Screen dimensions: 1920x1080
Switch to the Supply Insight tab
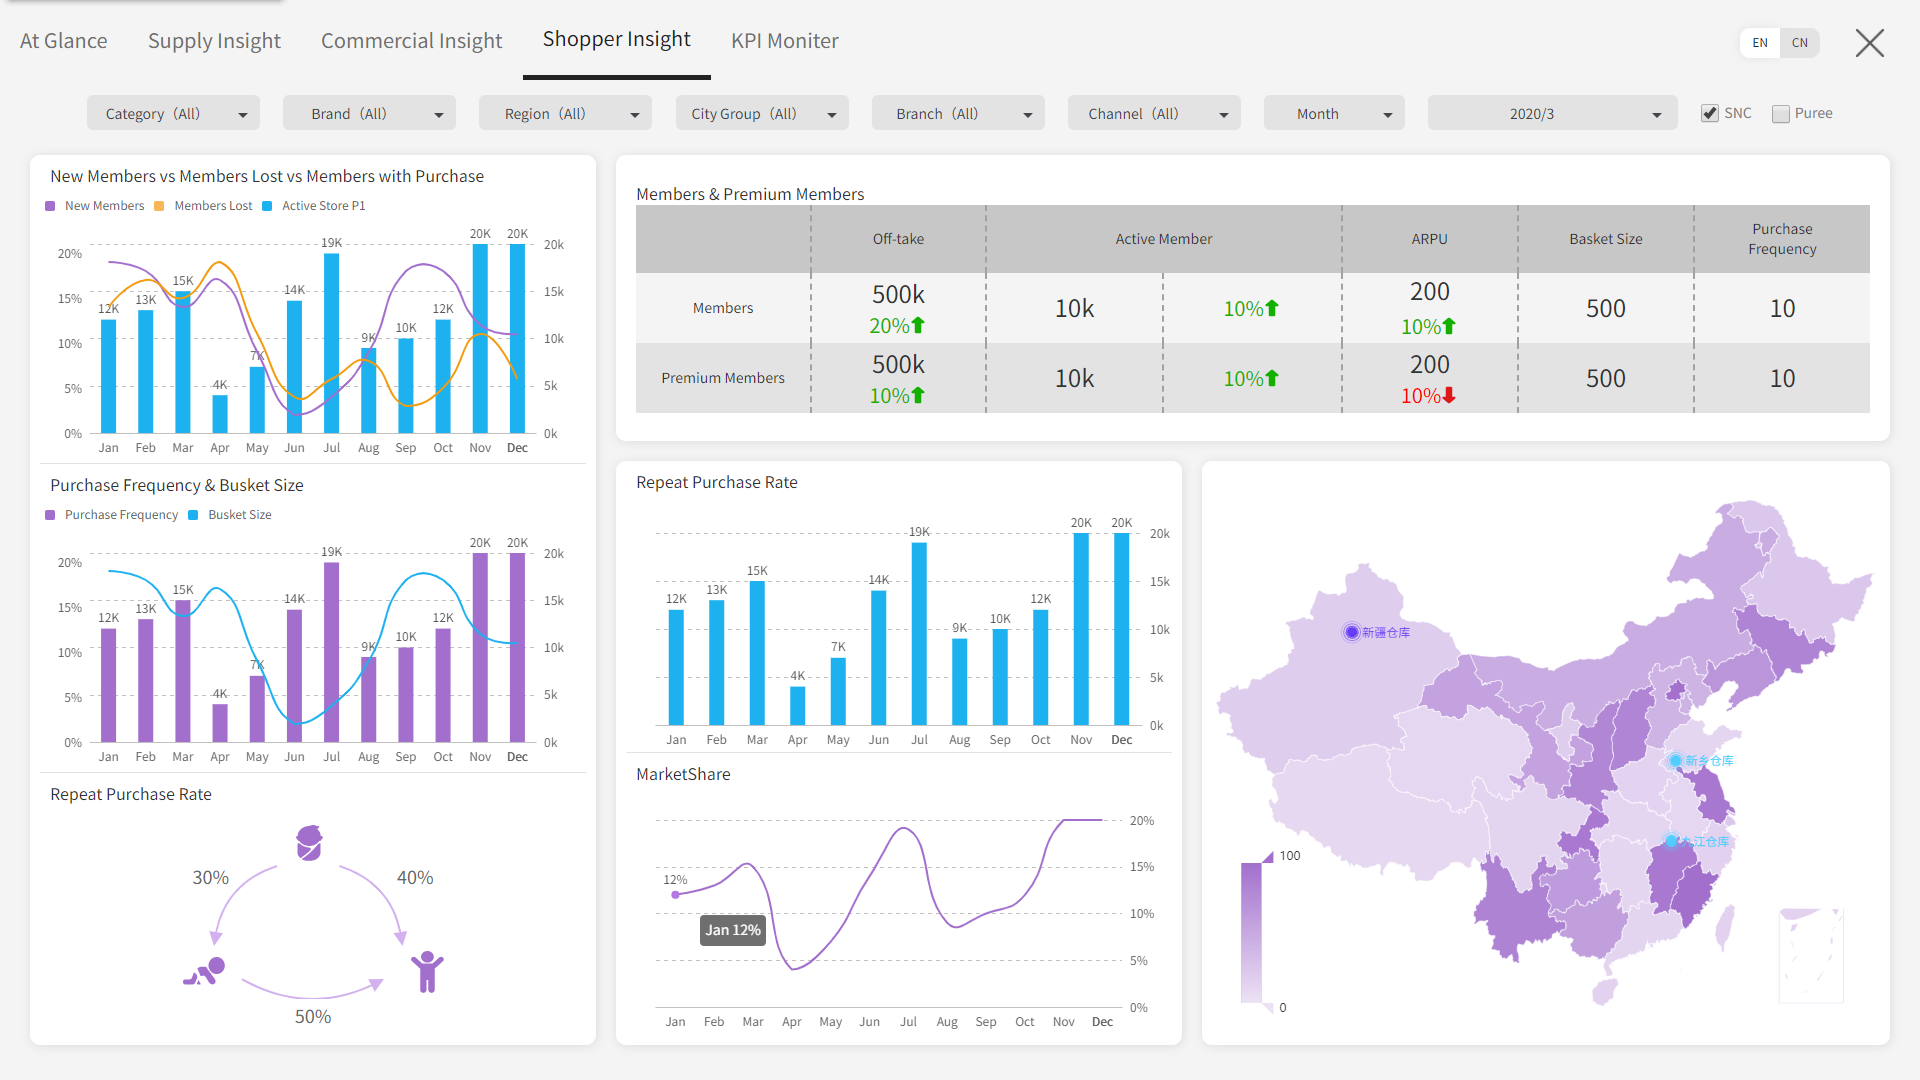click(x=214, y=41)
